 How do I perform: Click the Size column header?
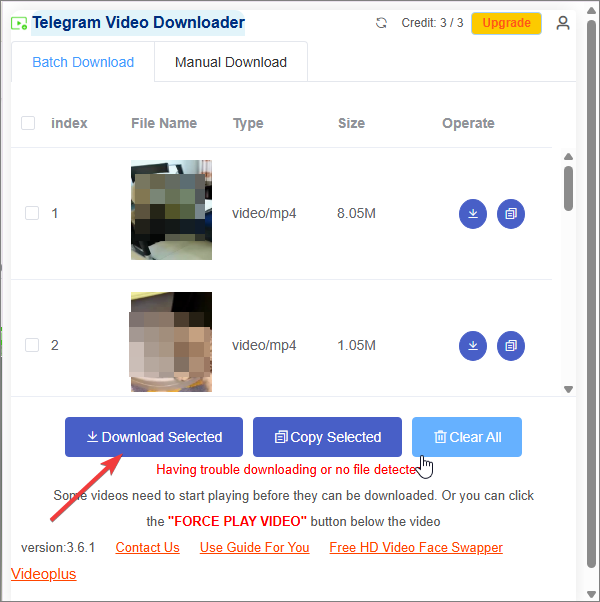pos(351,123)
